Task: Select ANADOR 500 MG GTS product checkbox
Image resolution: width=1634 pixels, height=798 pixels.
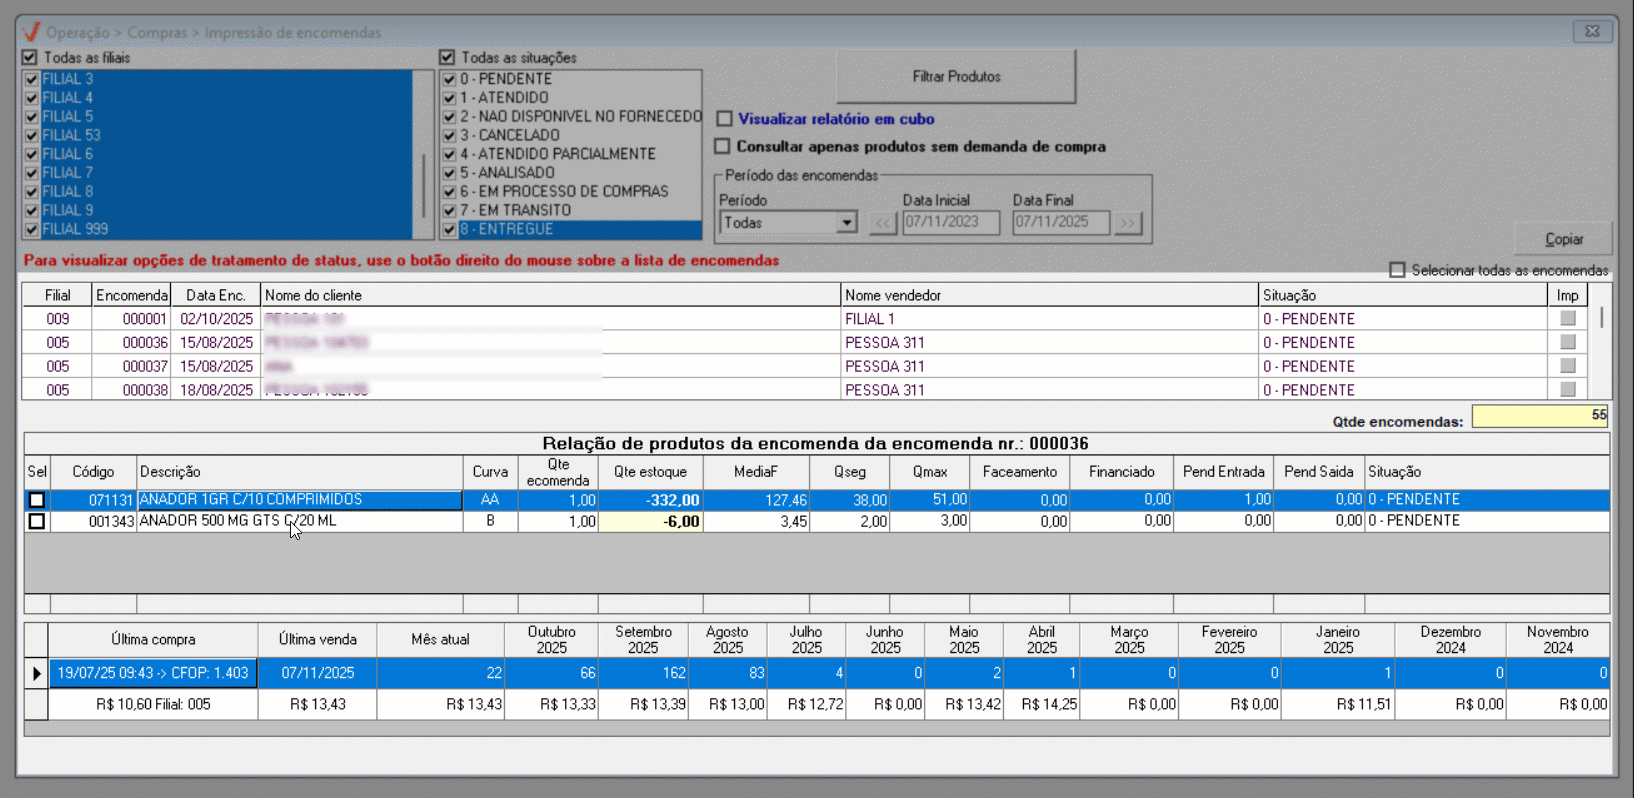Action: [37, 521]
